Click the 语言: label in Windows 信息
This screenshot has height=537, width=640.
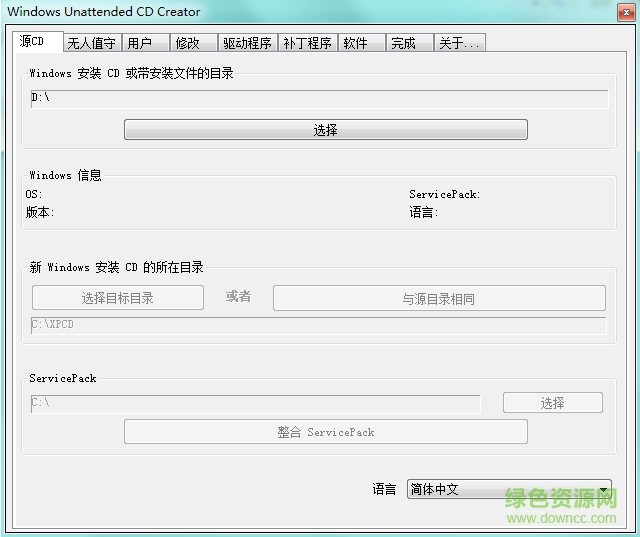pos(423,212)
